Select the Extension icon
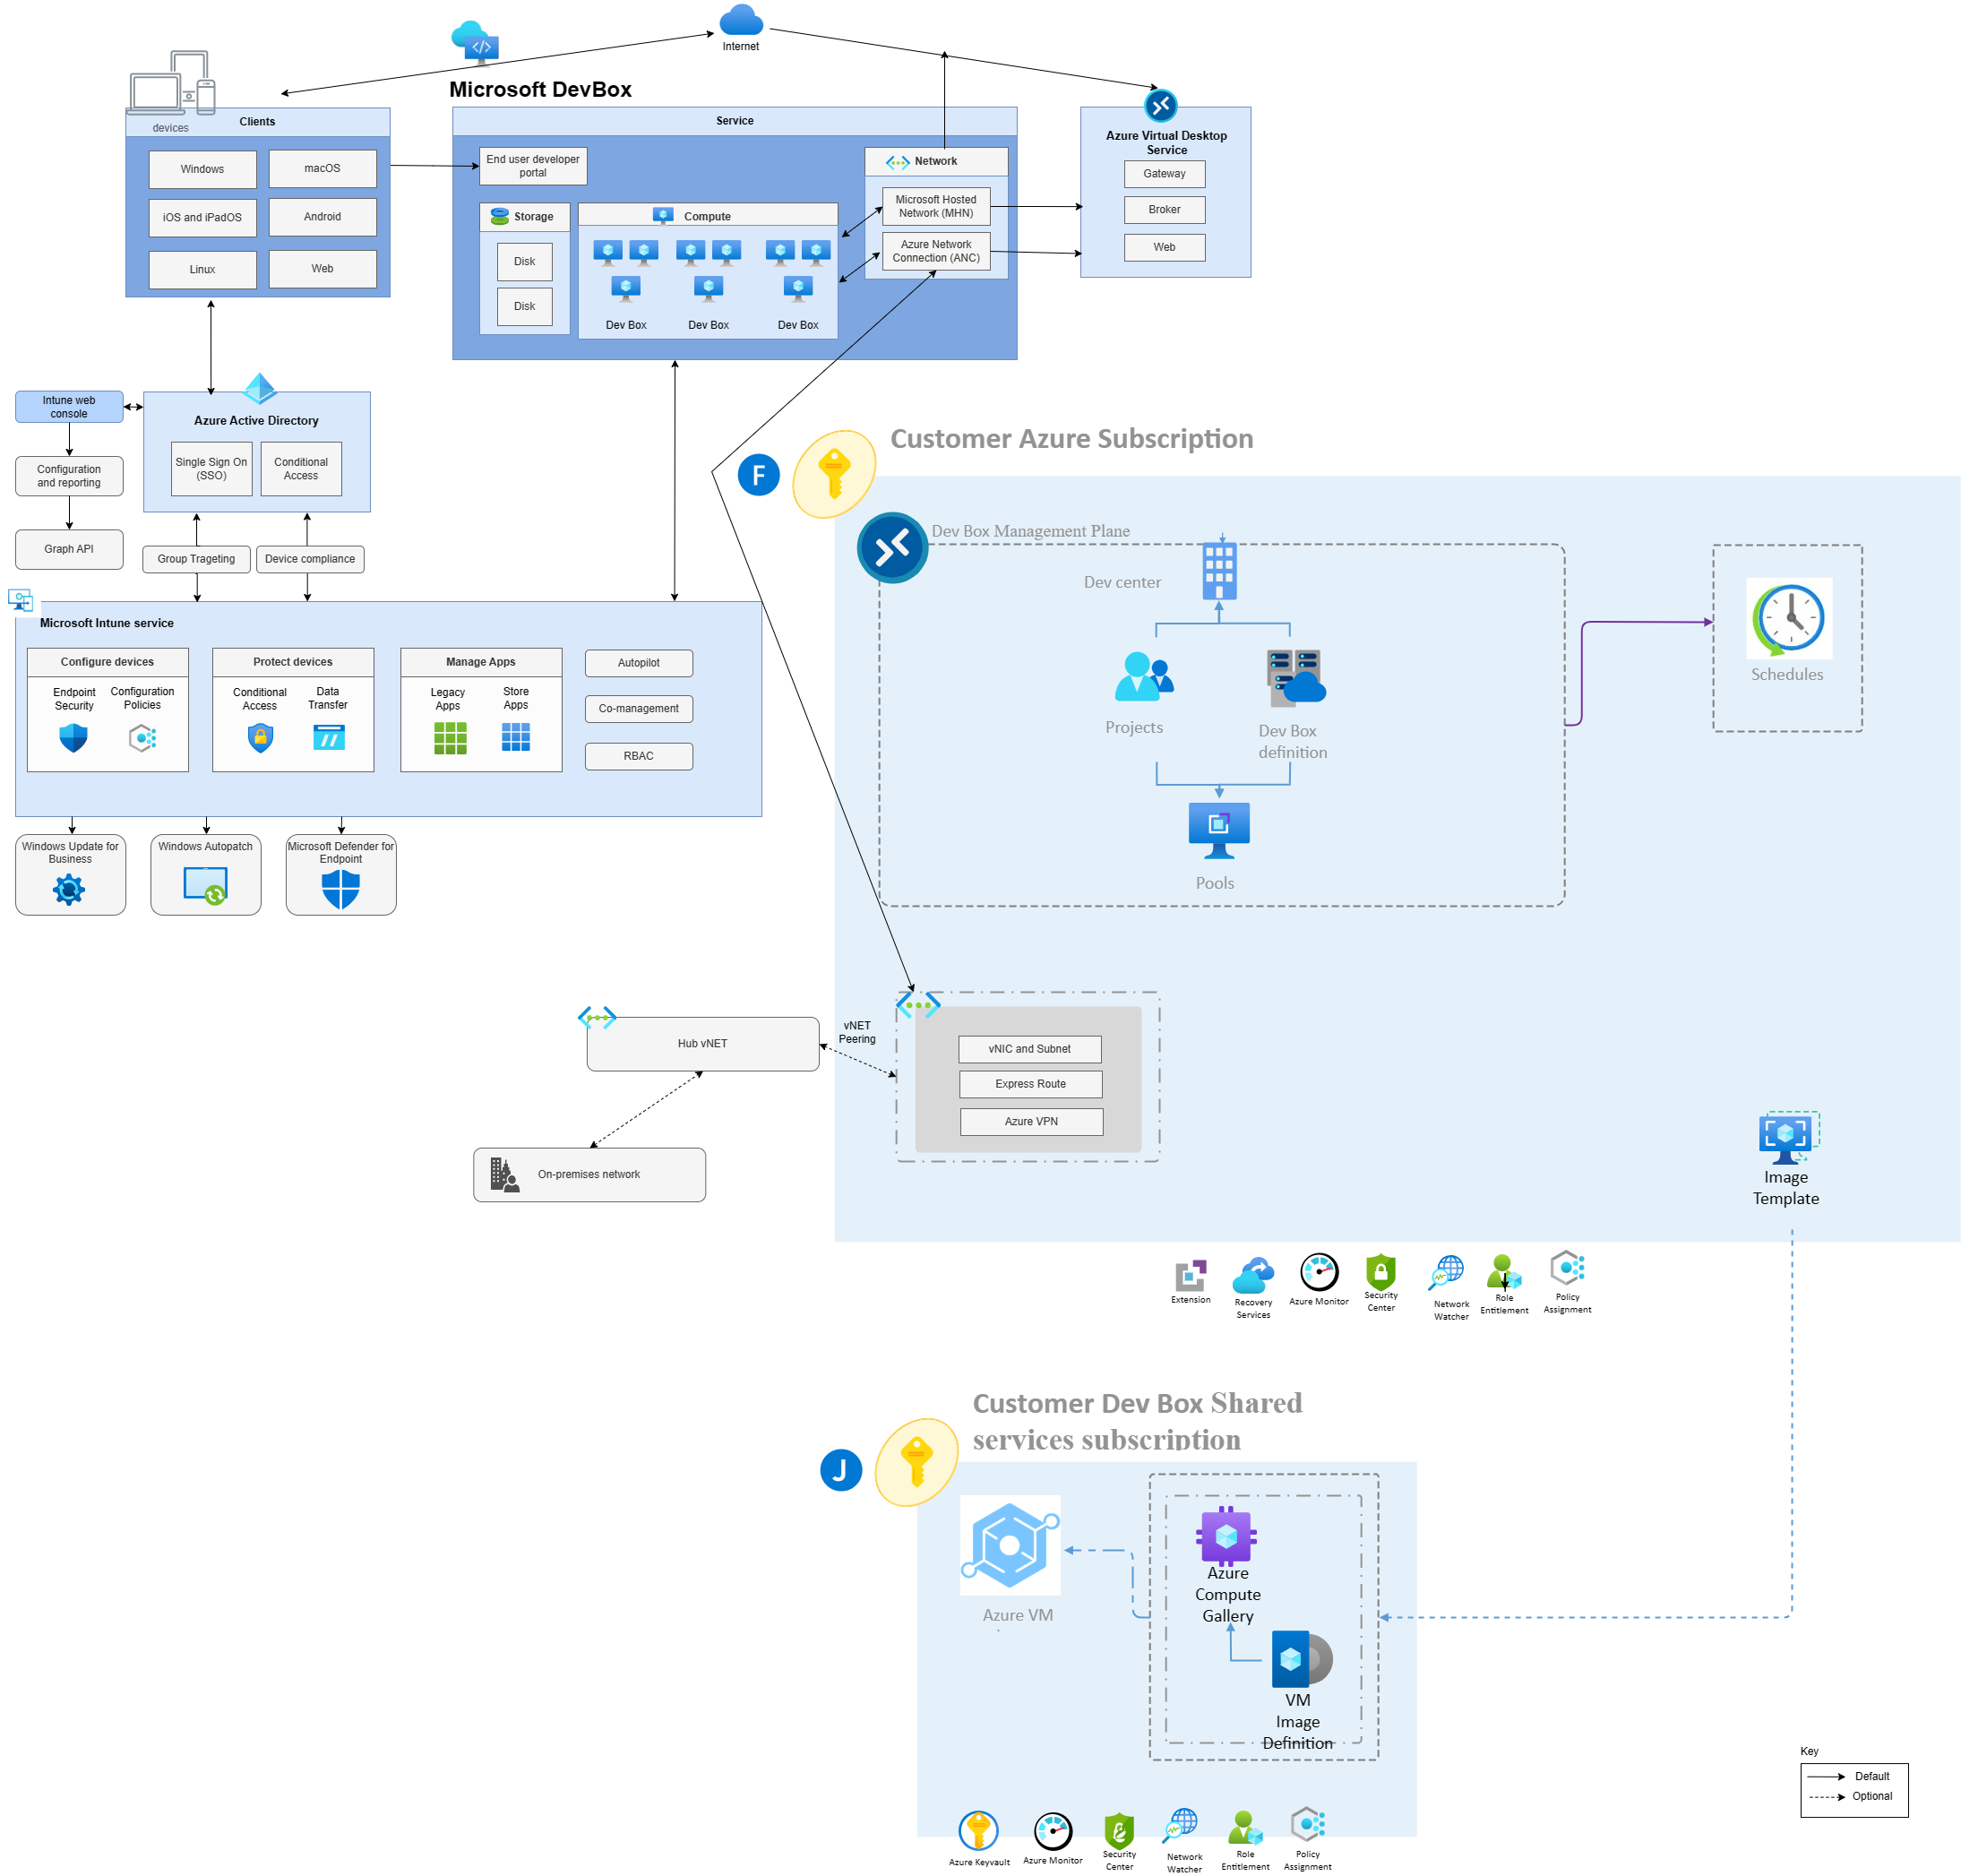The image size is (1961, 1876). click(1190, 1276)
